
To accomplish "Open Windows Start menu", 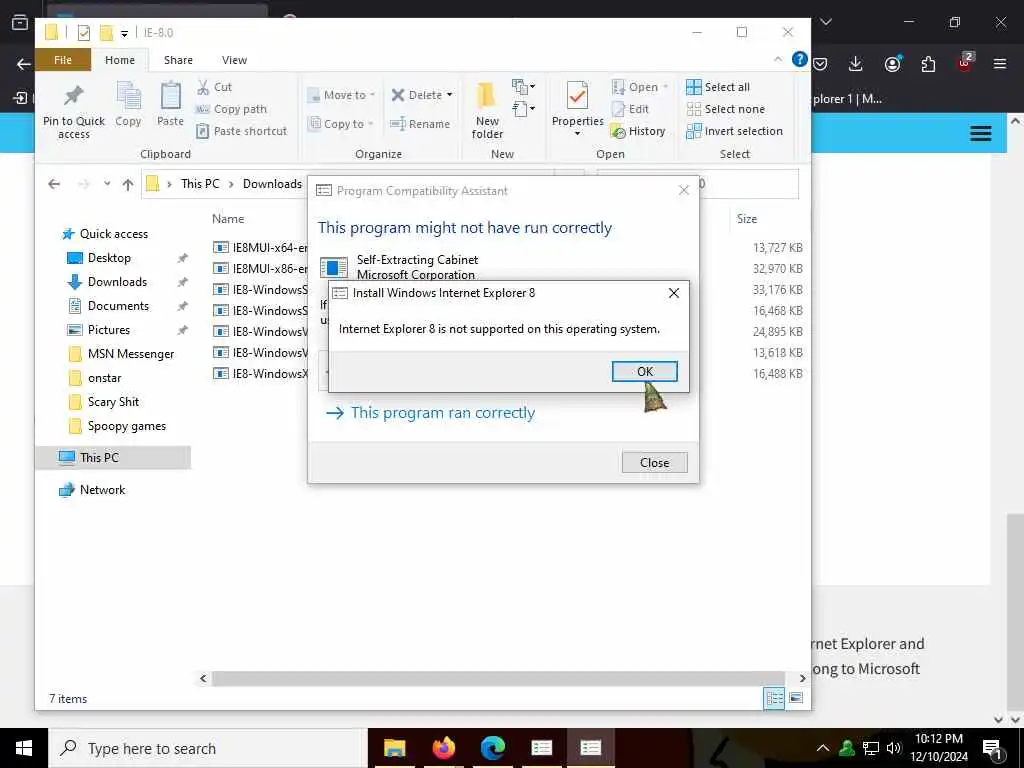I will pos(24,748).
